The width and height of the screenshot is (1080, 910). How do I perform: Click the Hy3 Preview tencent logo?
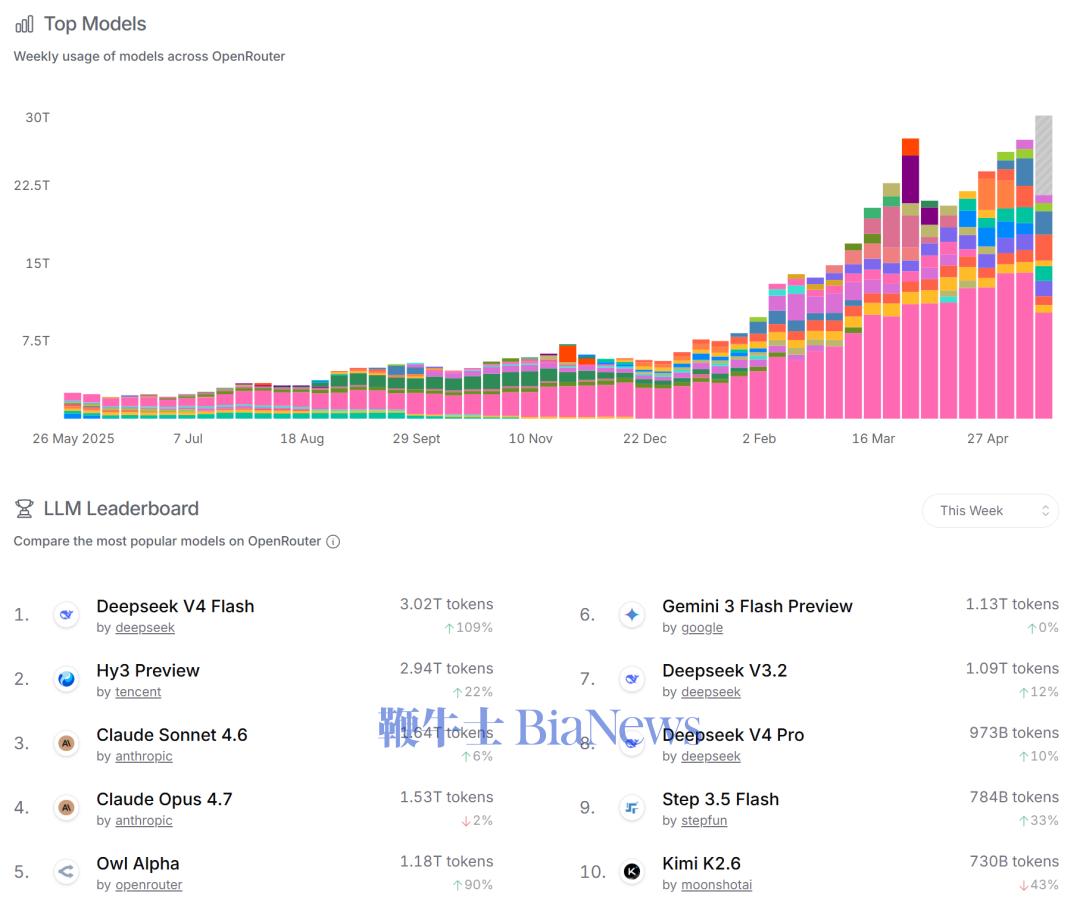pos(66,679)
